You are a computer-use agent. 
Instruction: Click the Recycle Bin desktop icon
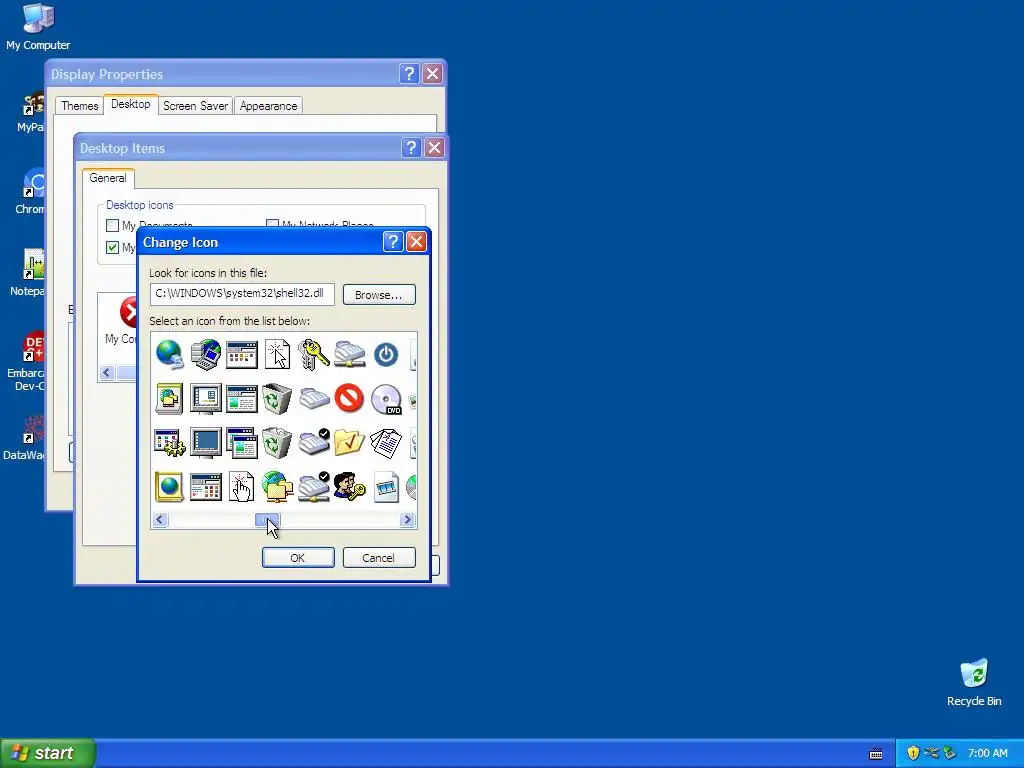click(974, 682)
